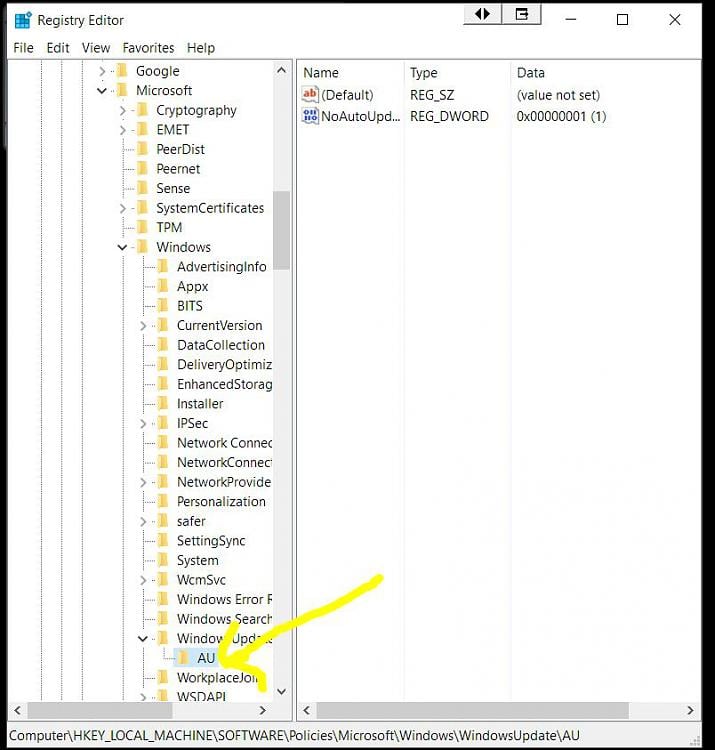Click the REG_DWORD type cell
Screen dimensions: 715x750
point(449,116)
